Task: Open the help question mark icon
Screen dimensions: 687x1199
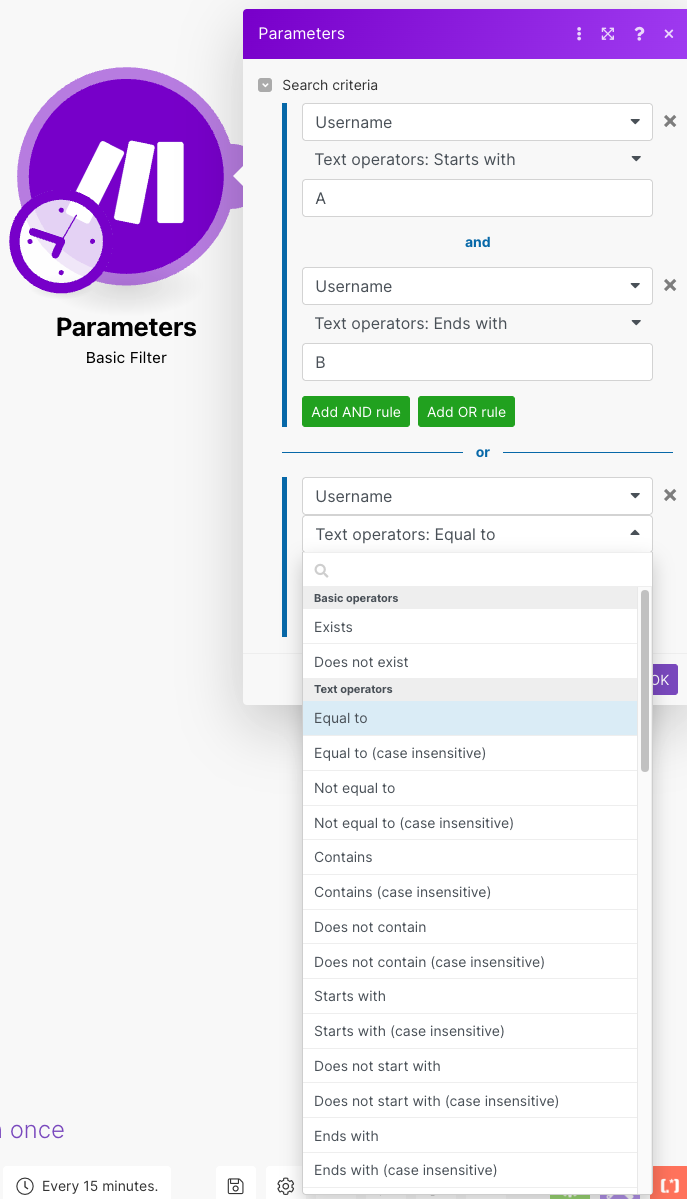Action: (x=639, y=34)
